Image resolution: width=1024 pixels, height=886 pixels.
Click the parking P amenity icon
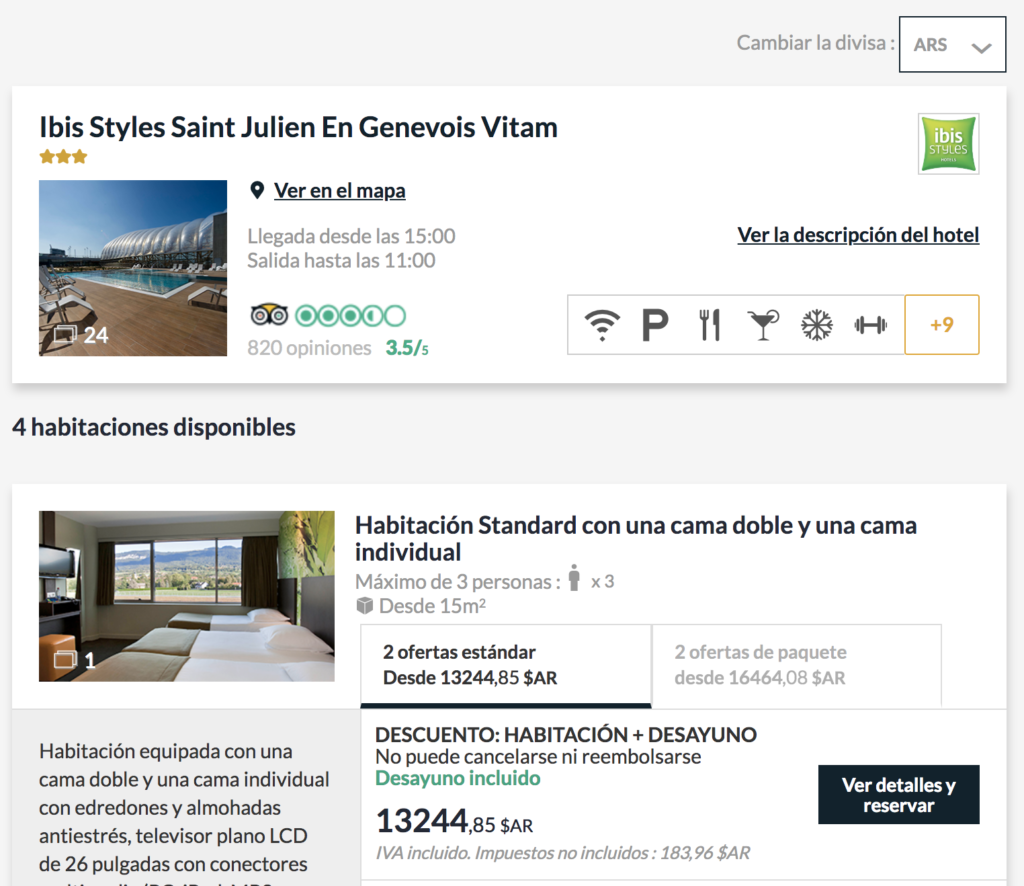[655, 325]
